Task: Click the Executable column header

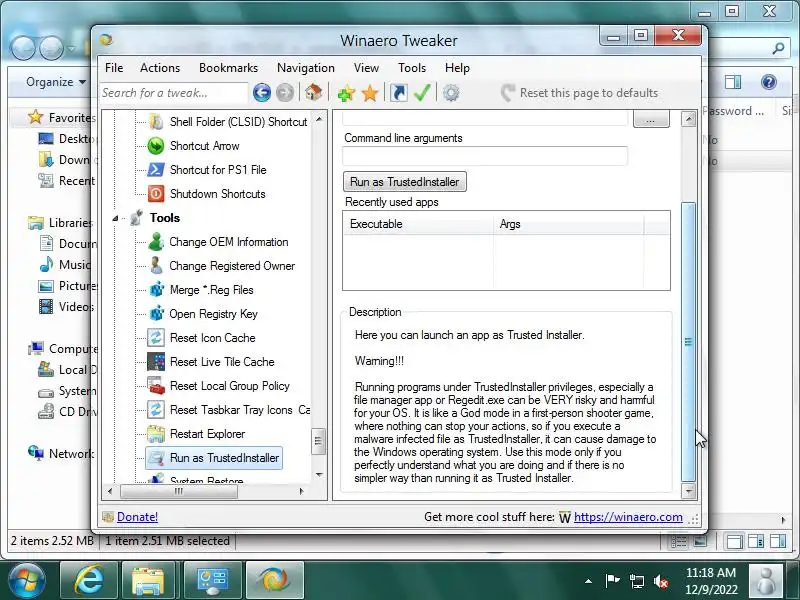Action: [418, 224]
